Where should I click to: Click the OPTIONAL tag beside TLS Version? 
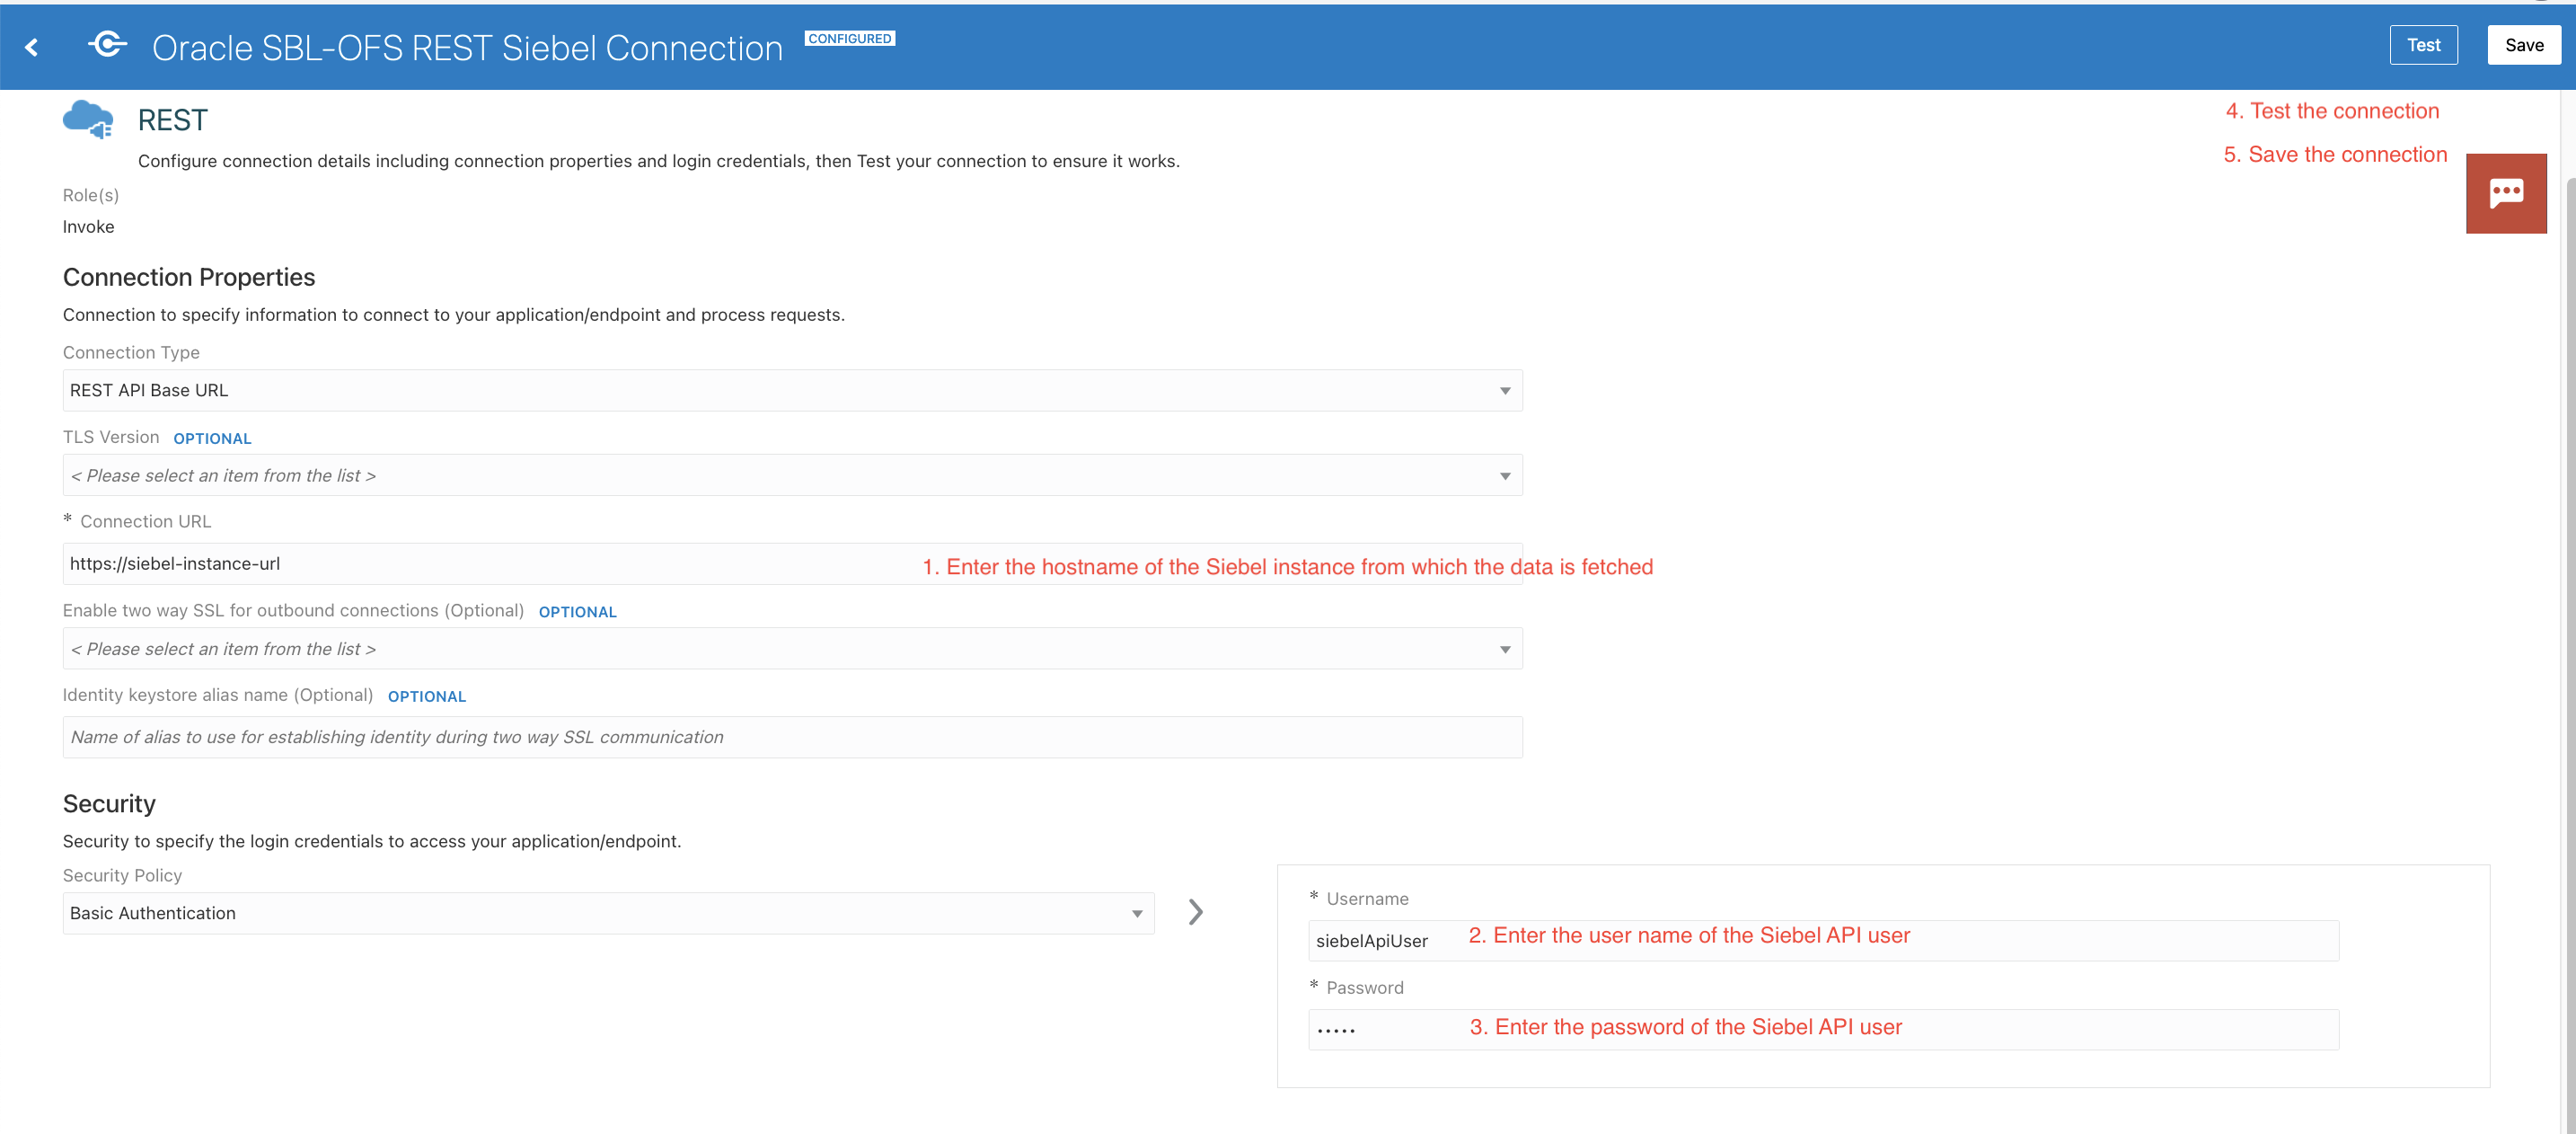pyautogui.click(x=212, y=439)
